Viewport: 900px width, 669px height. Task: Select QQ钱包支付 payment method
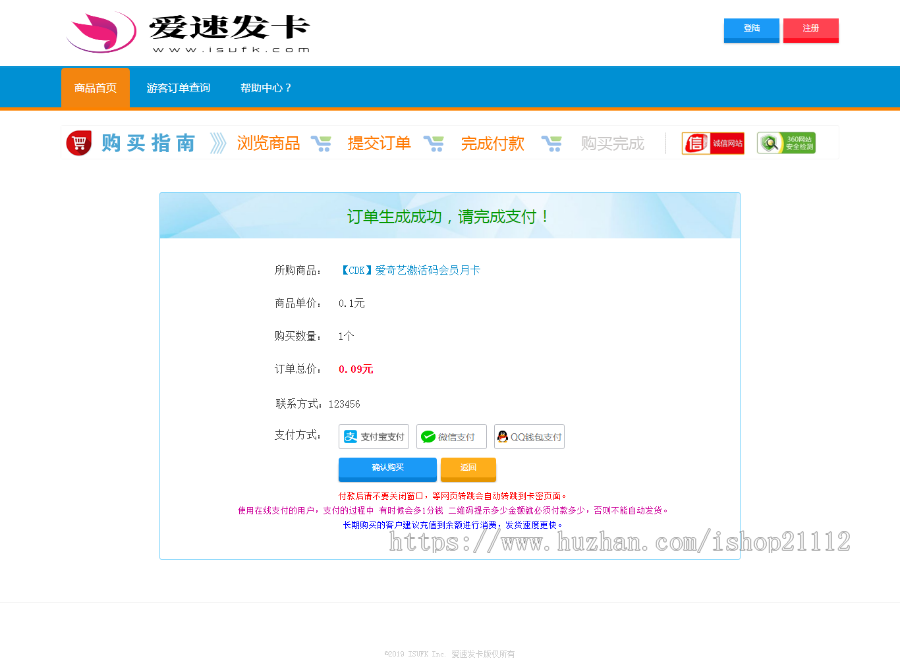529,437
